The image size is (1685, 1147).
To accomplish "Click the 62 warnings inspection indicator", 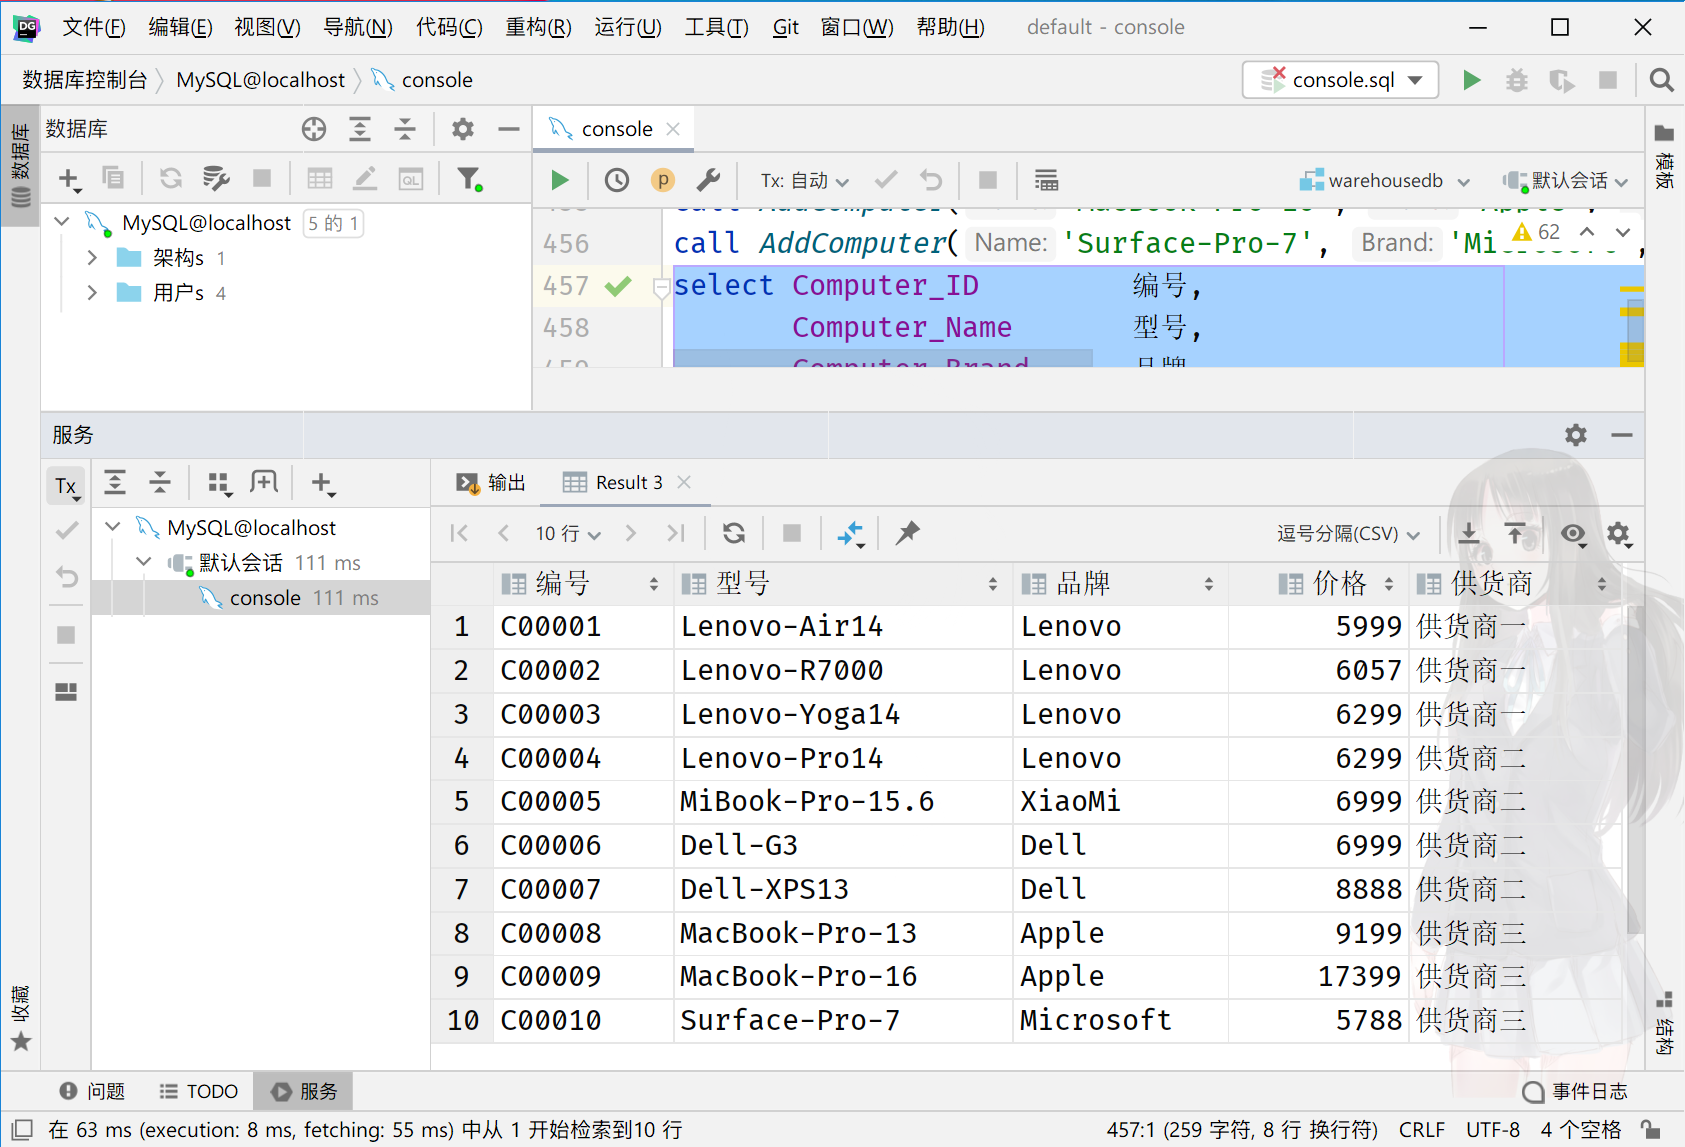I will 1536,232.
